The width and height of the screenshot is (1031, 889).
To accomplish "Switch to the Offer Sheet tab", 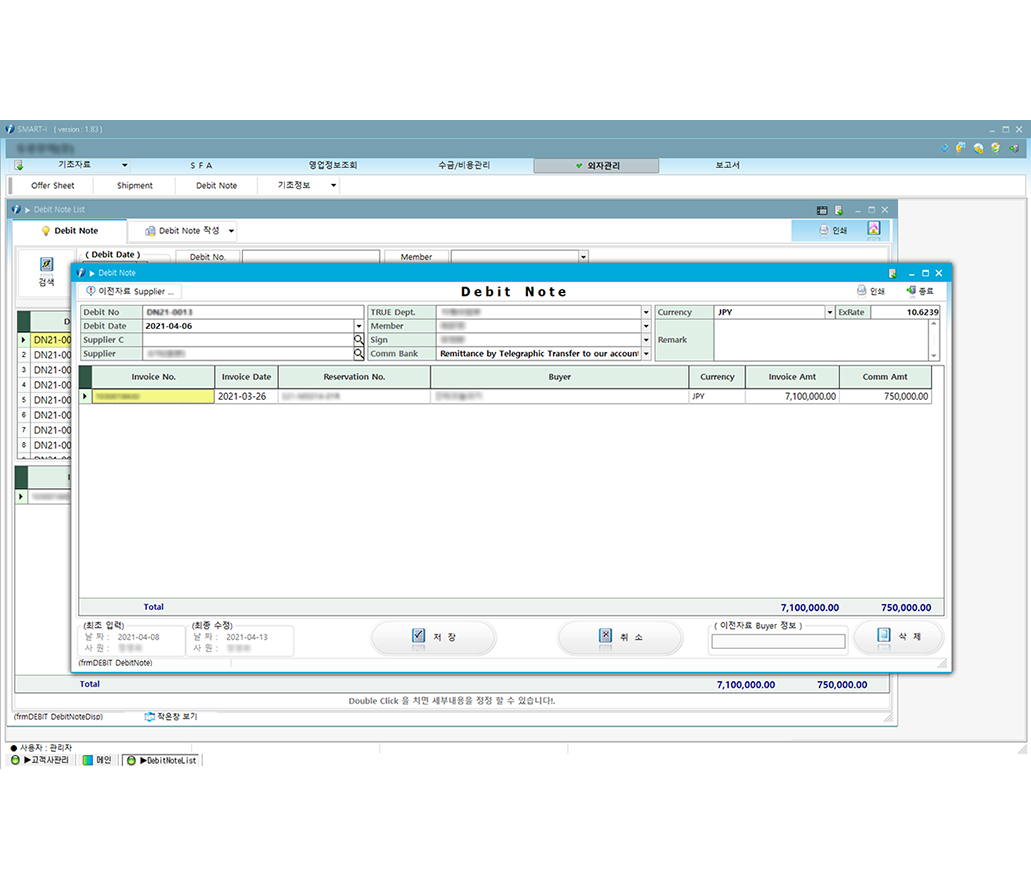I will [53, 185].
